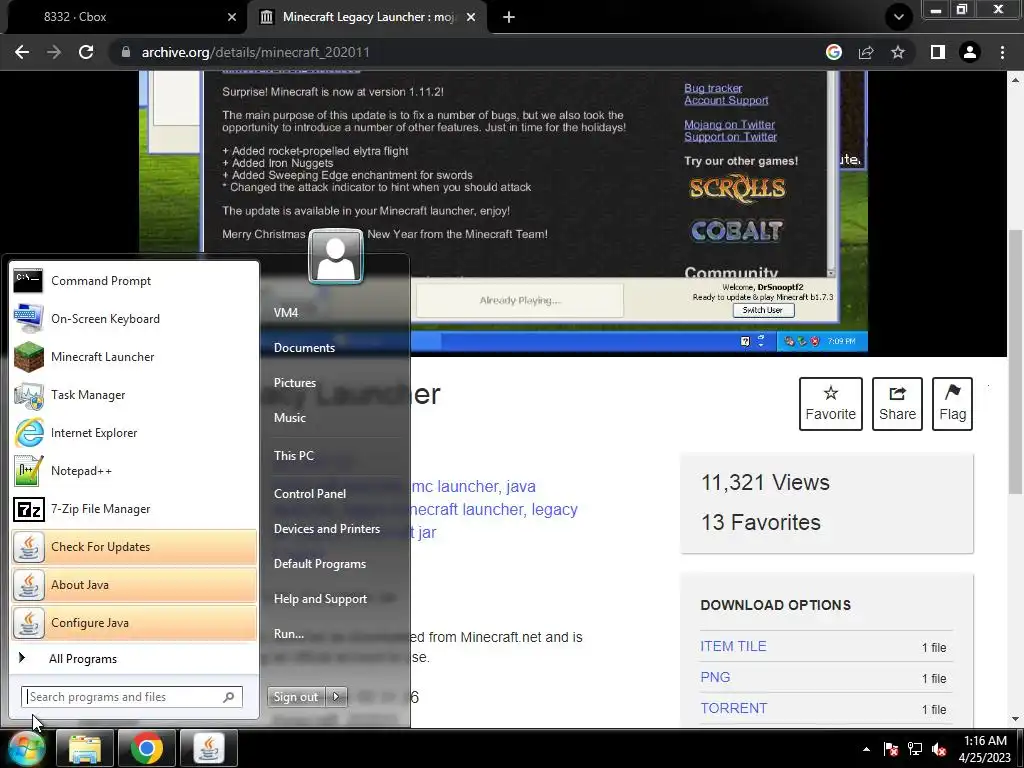The image size is (1024, 768).
Task: Open File Explorer from taskbar
Action: tap(85, 748)
